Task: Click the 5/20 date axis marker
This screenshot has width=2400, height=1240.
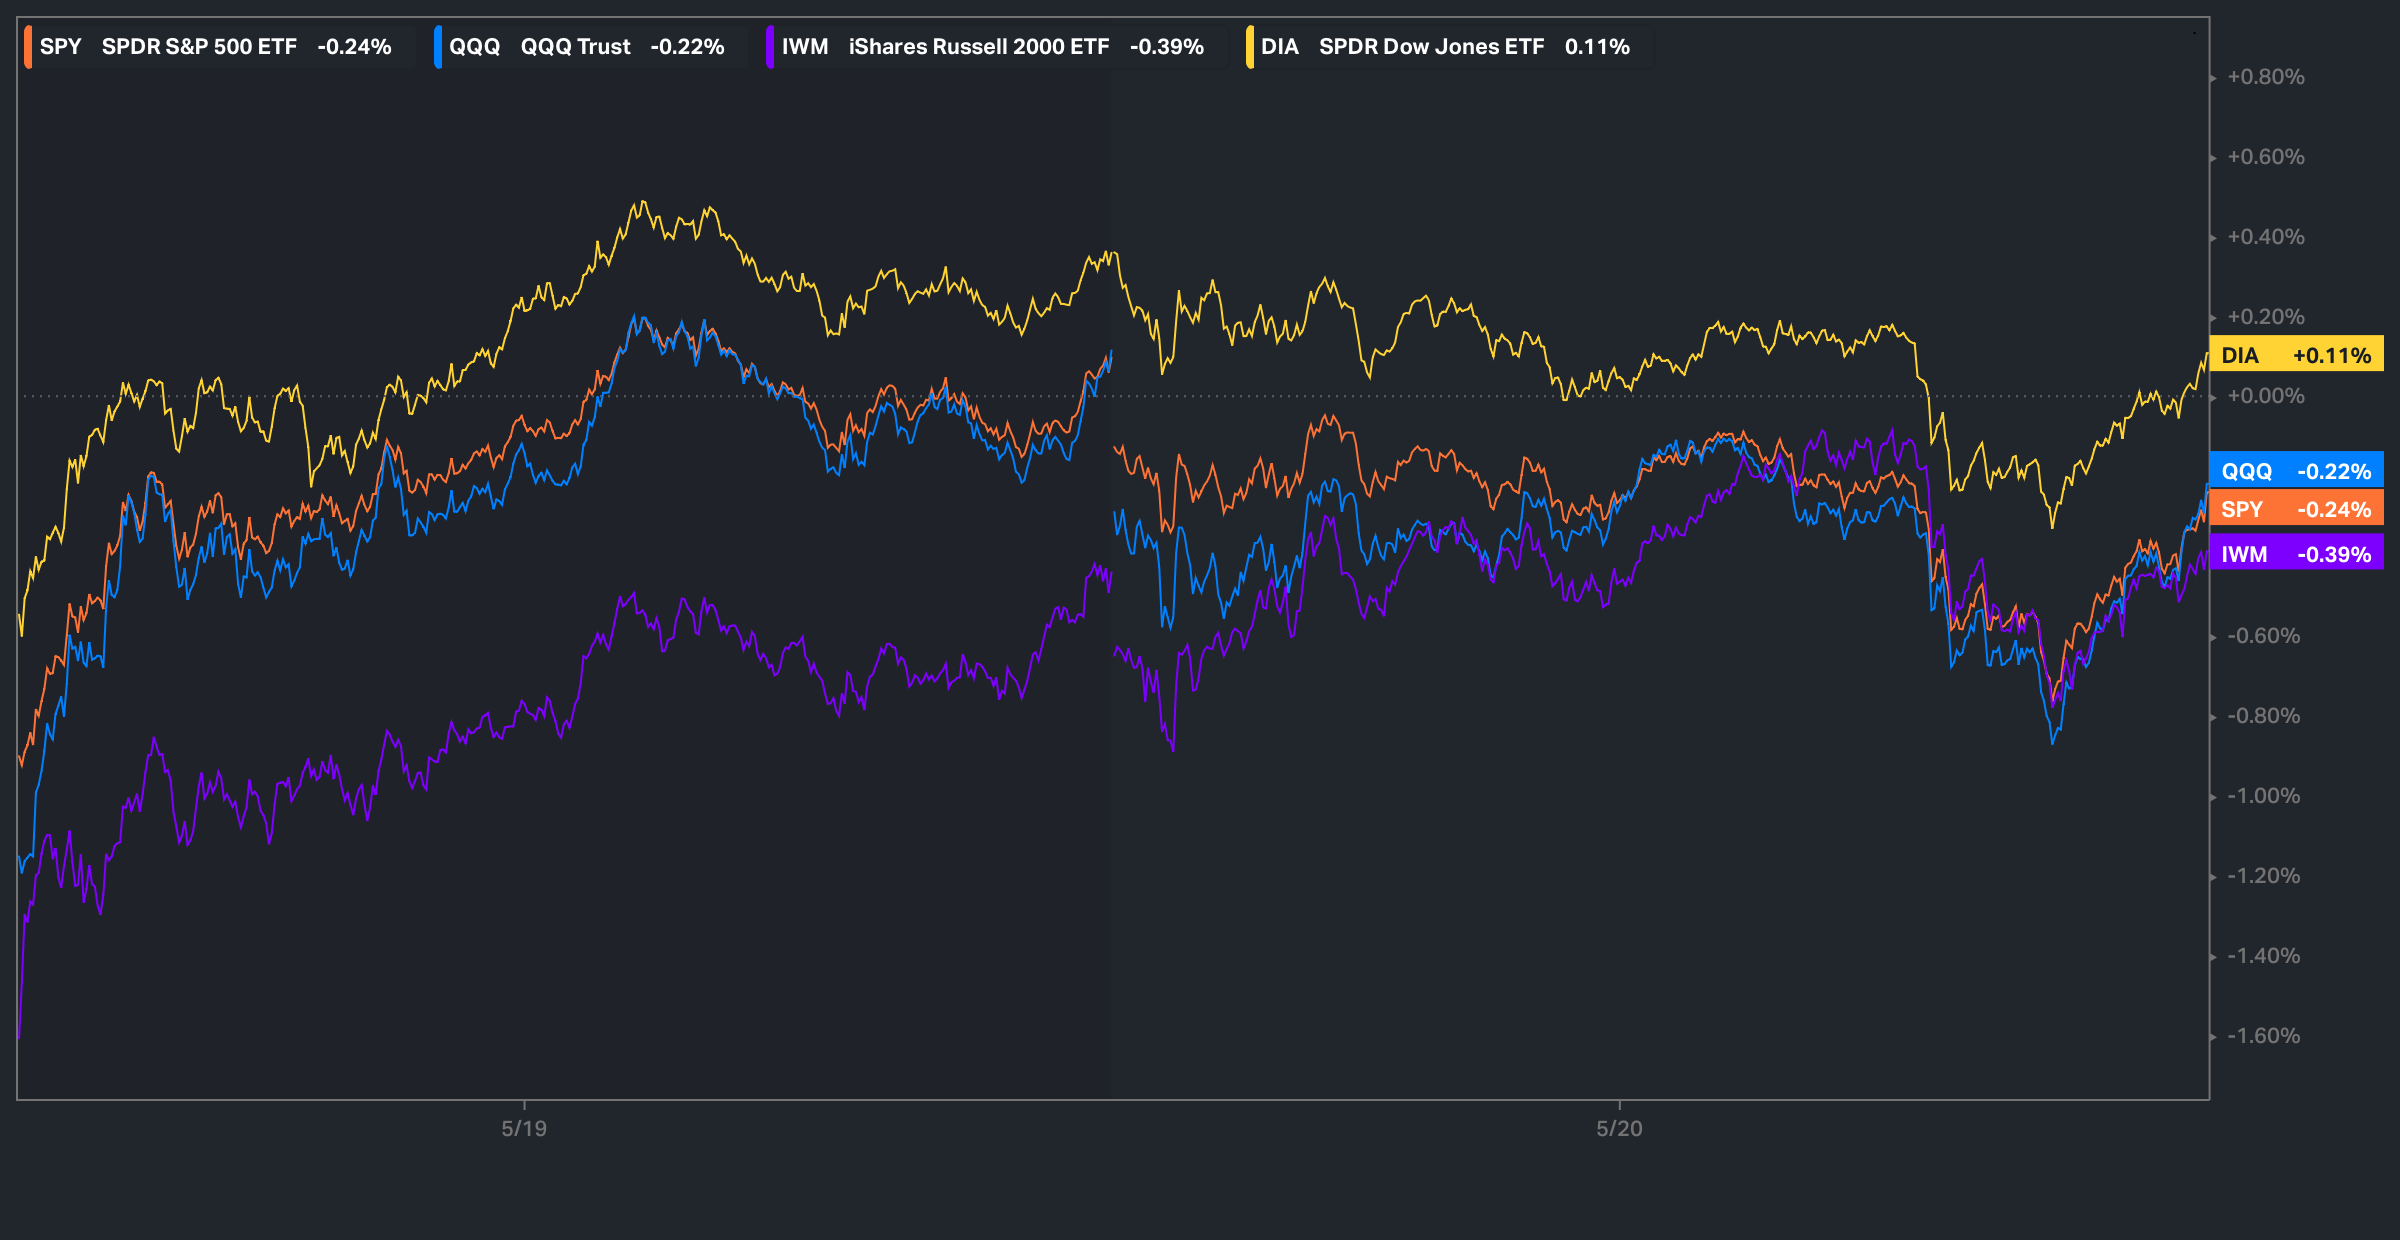Action: pos(1619,1128)
